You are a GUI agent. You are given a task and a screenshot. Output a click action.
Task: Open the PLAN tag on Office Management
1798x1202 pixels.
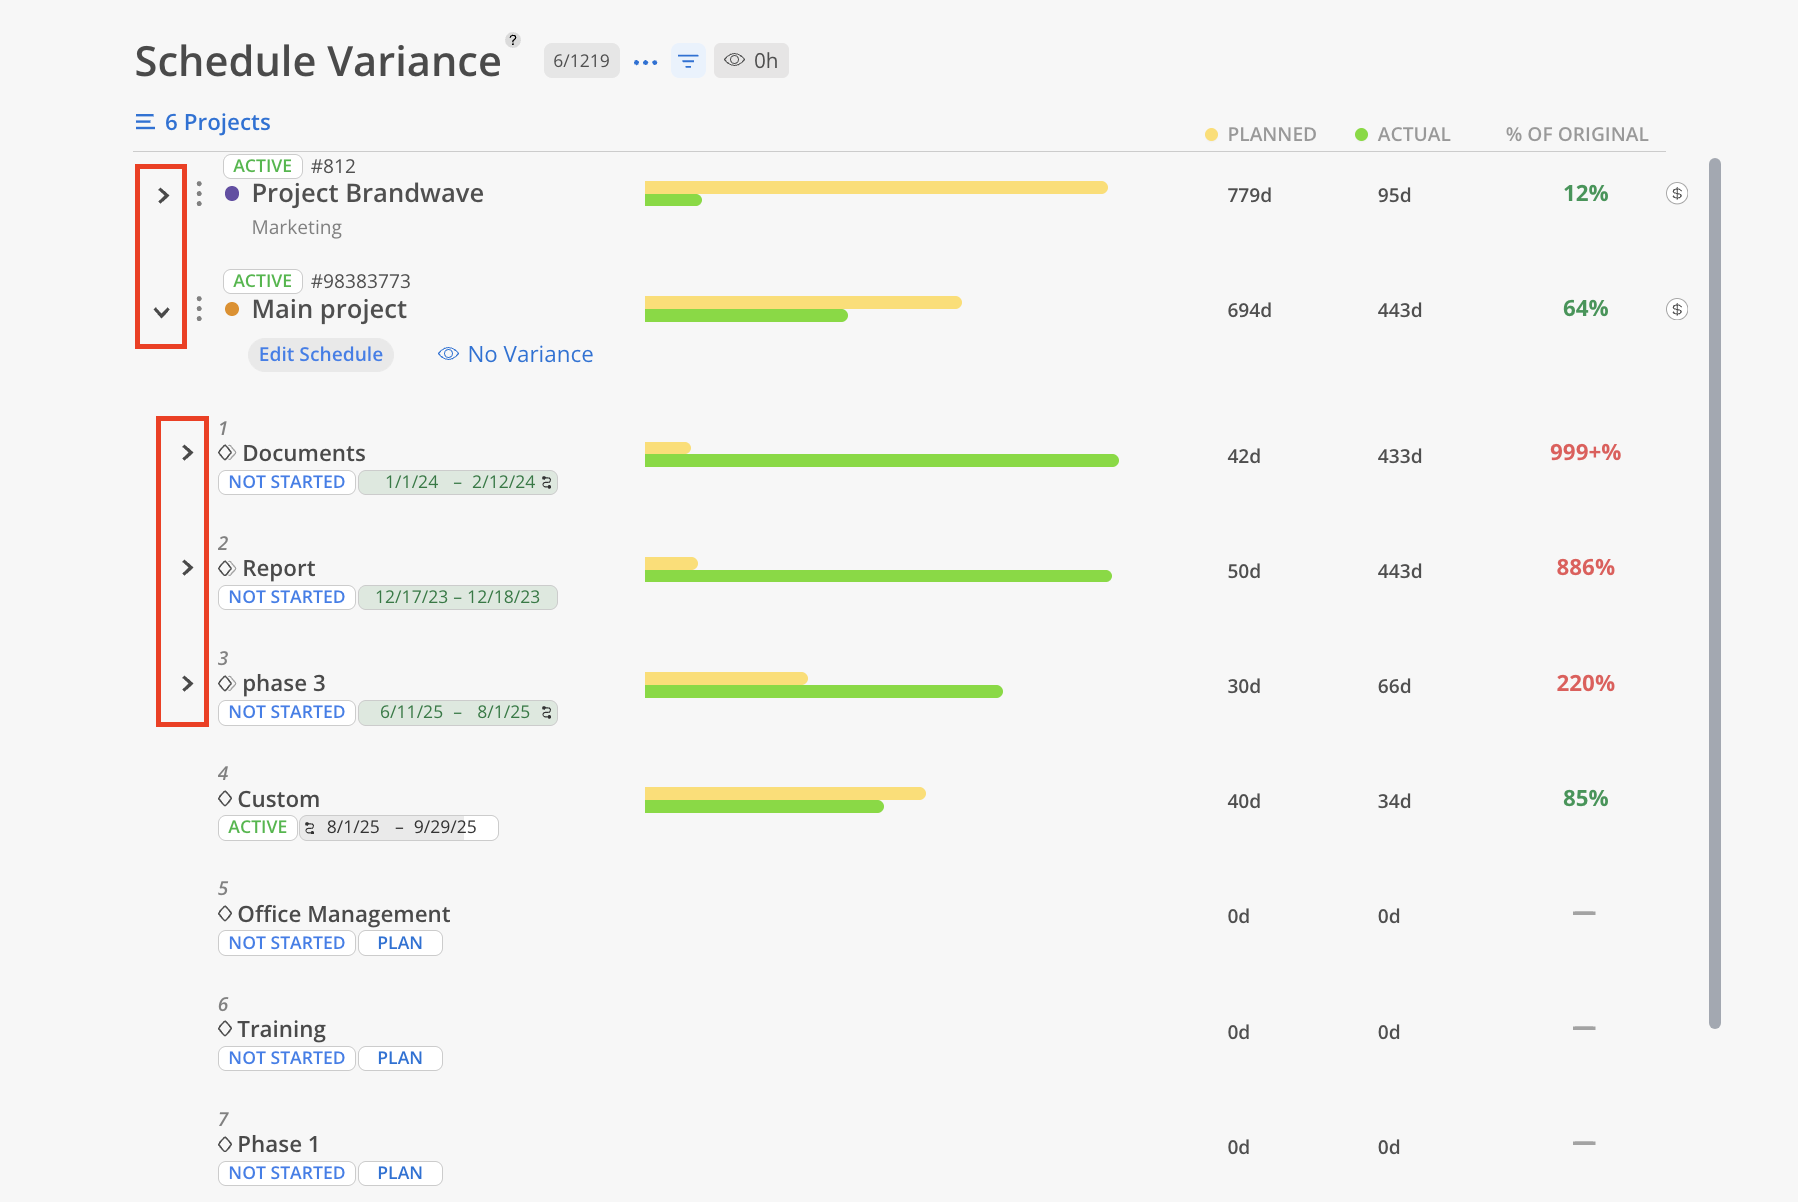pos(400,943)
